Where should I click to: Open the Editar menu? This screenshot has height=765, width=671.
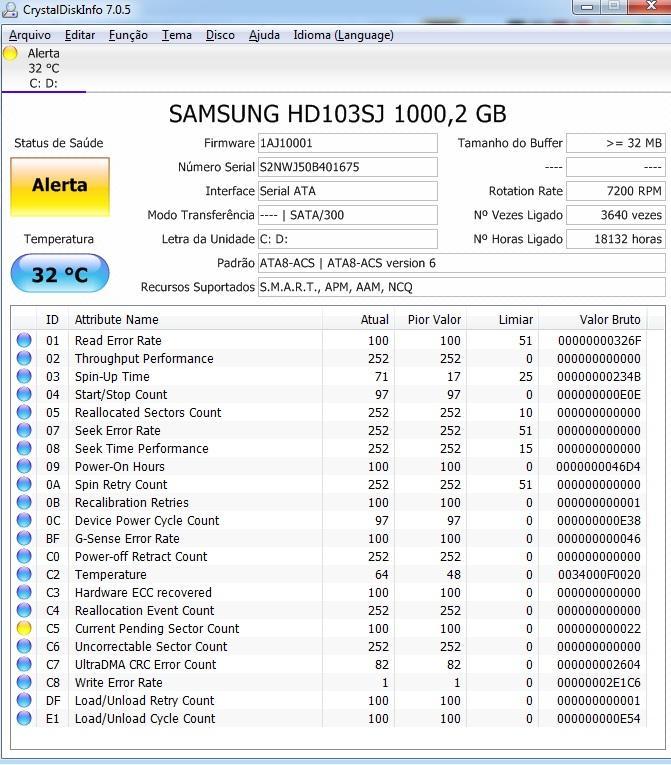coord(80,35)
